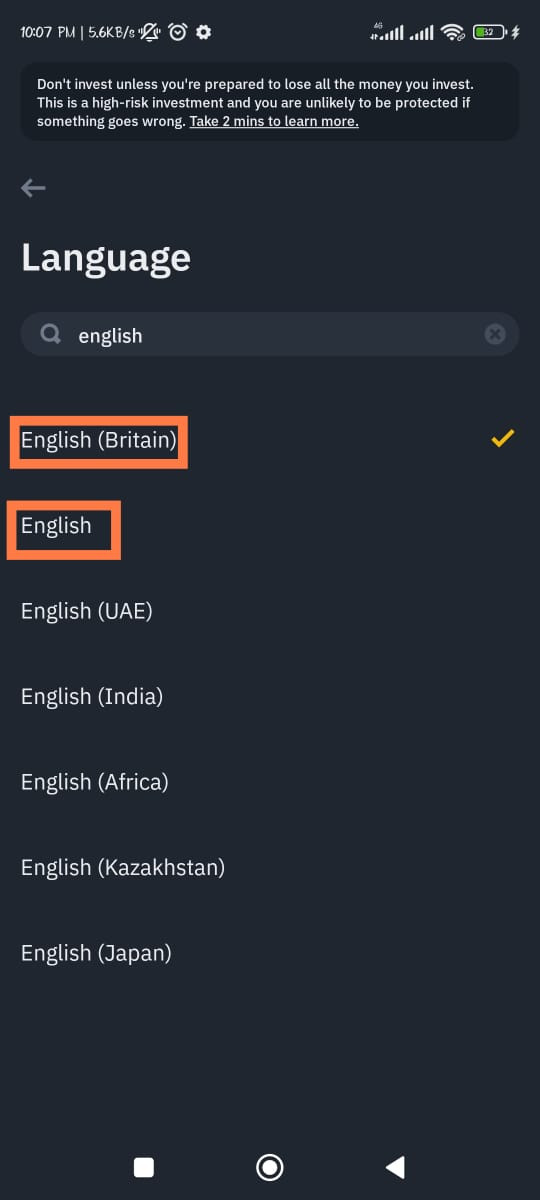Select English (Britain) language
This screenshot has height=1200, width=540.
pos(270,439)
